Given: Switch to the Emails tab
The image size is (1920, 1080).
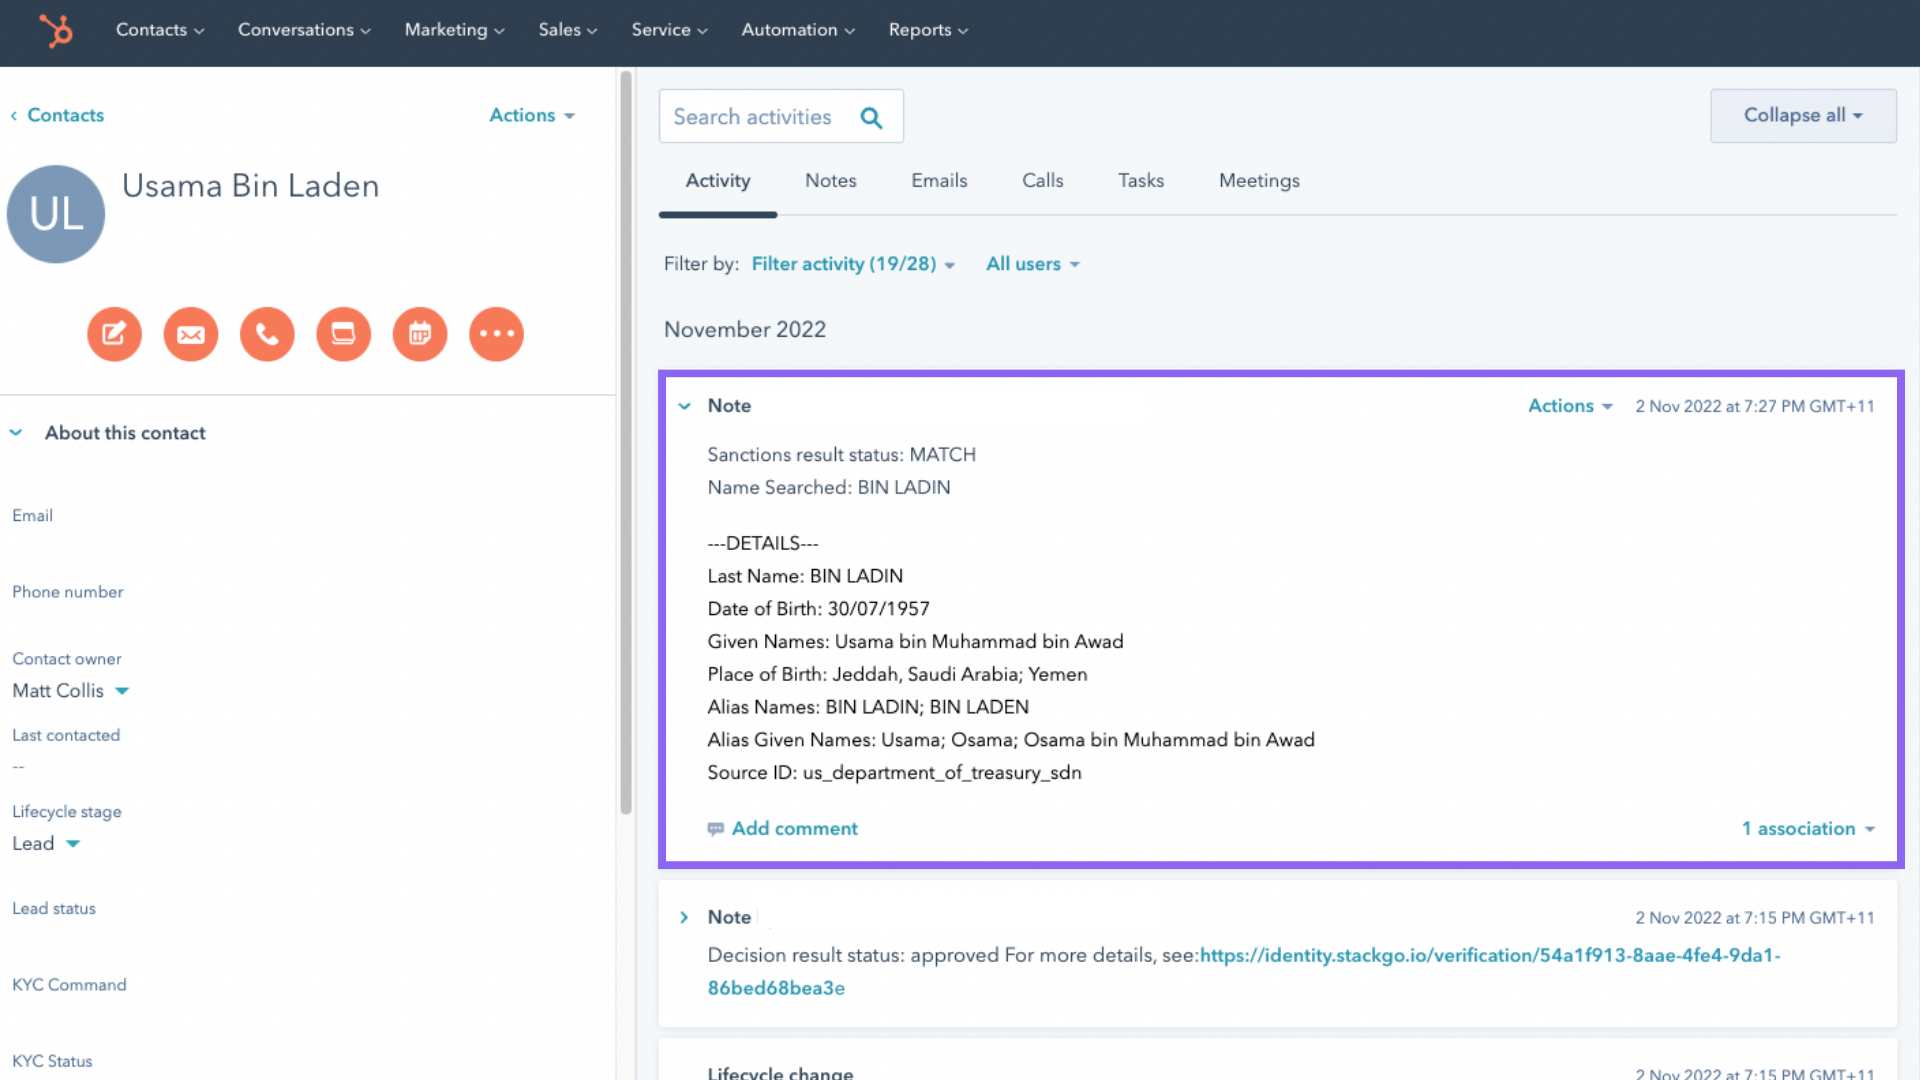Looking at the screenshot, I should tap(939, 181).
